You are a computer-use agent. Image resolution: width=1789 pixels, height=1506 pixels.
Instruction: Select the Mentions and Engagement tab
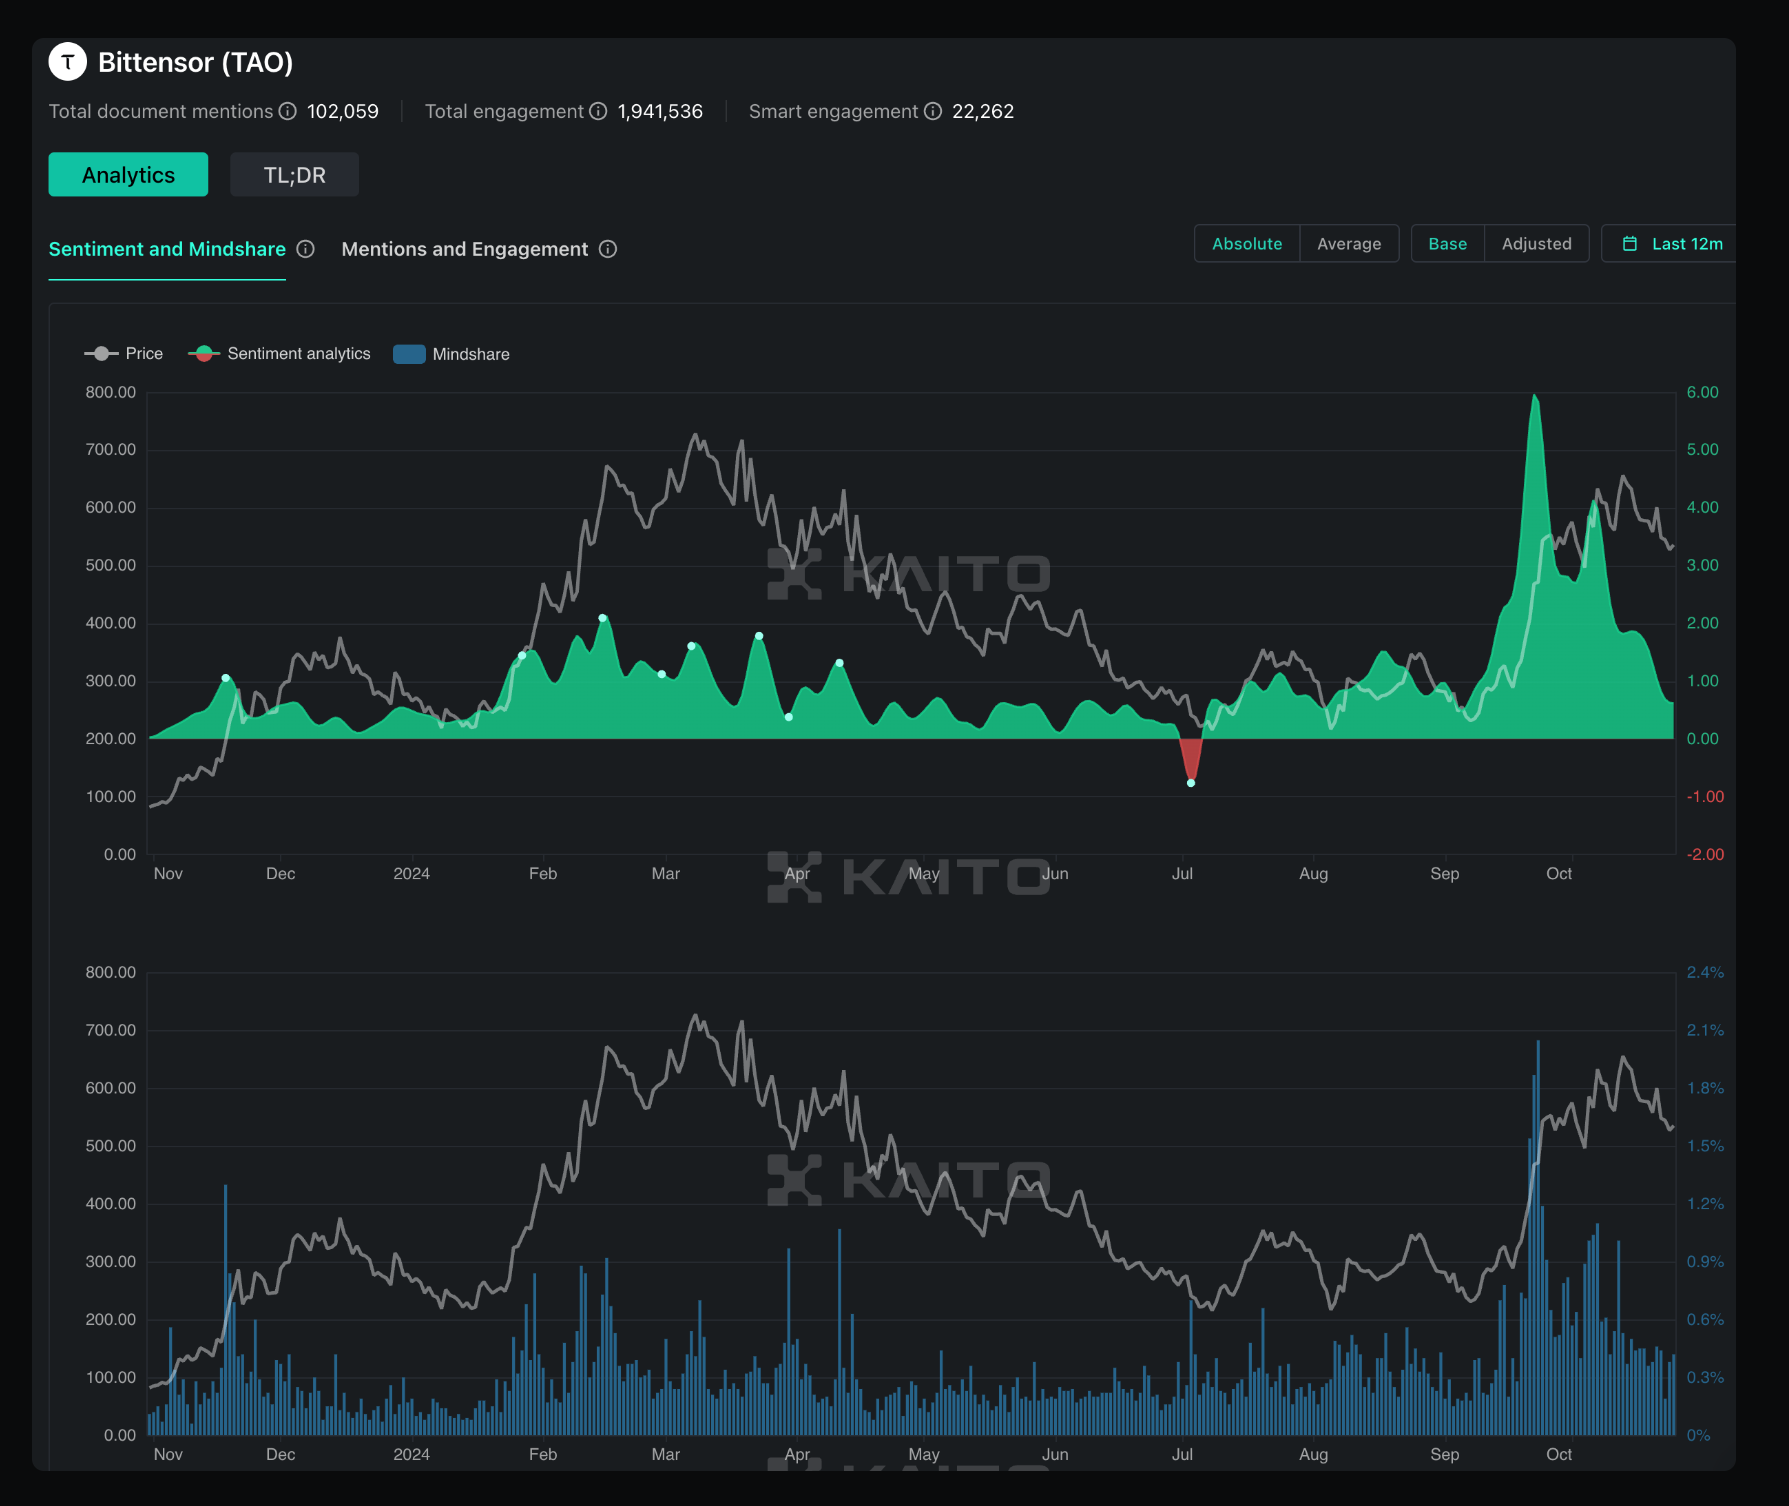pos(465,249)
